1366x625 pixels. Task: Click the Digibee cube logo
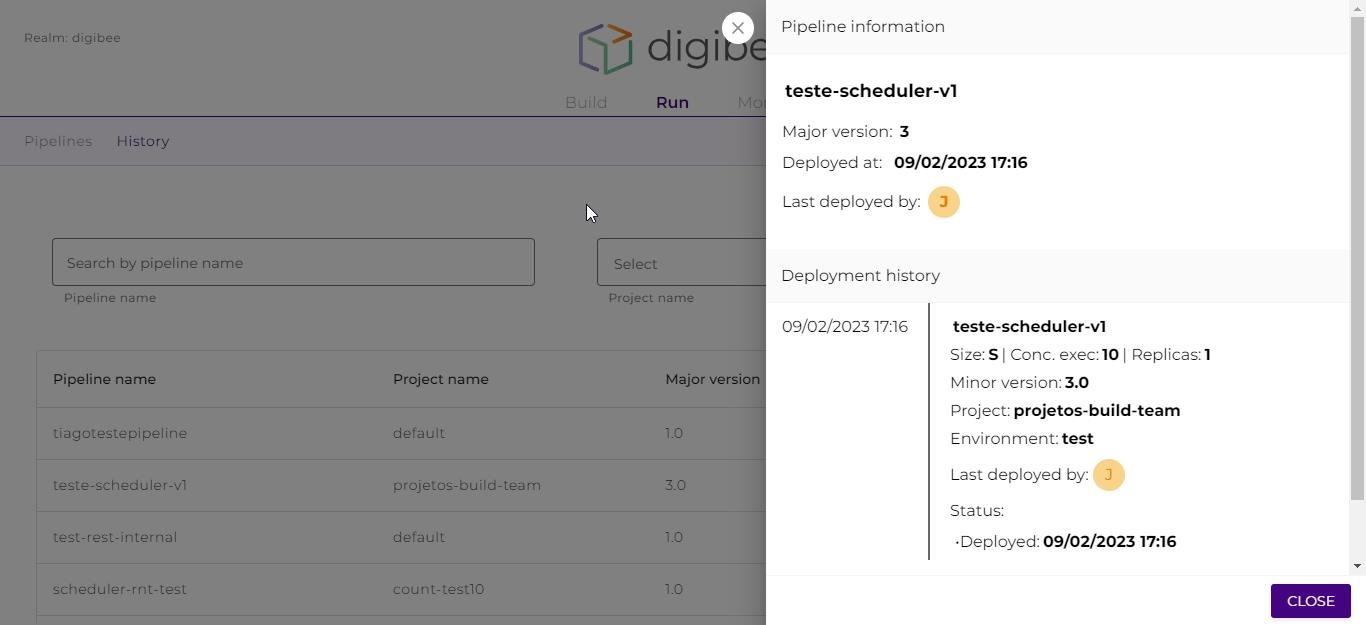click(x=606, y=49)
